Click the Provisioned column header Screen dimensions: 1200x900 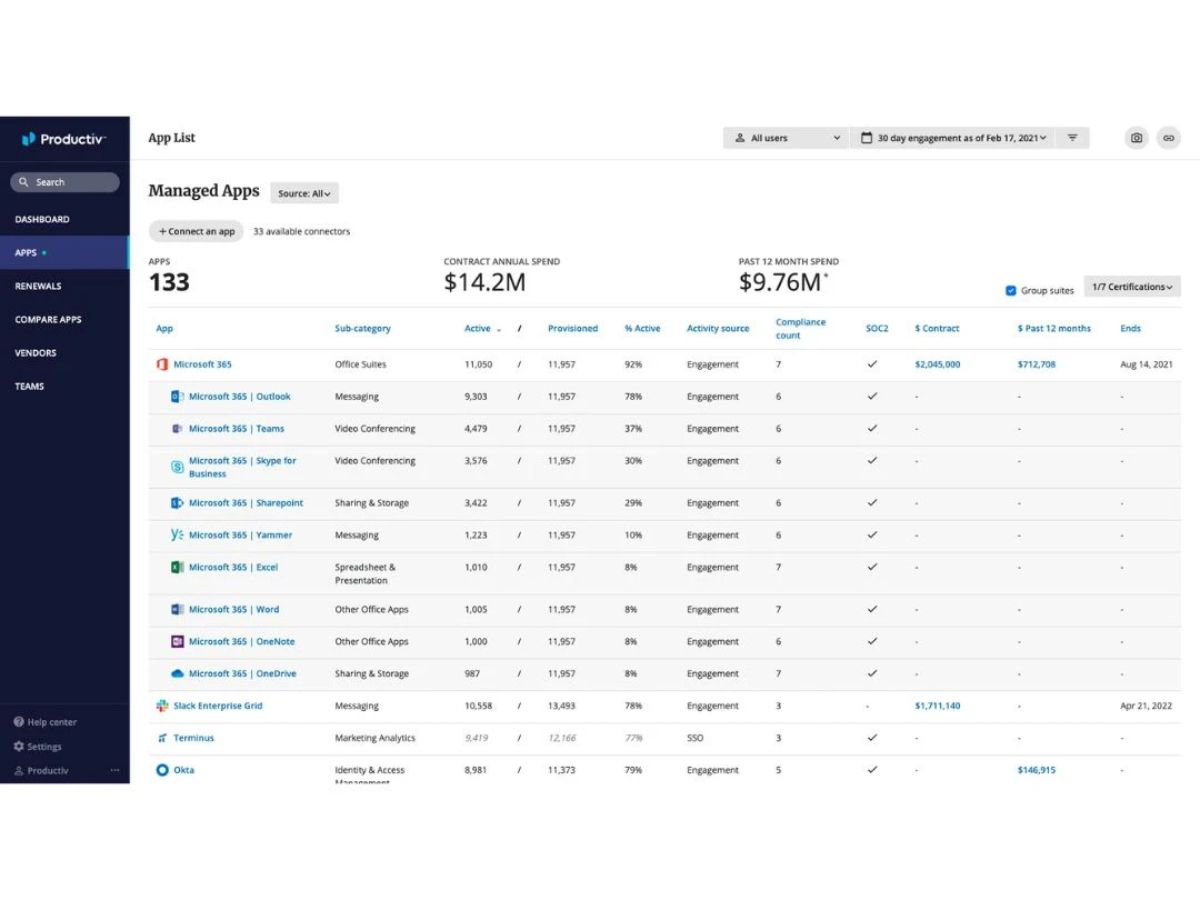tap(573, 329)
